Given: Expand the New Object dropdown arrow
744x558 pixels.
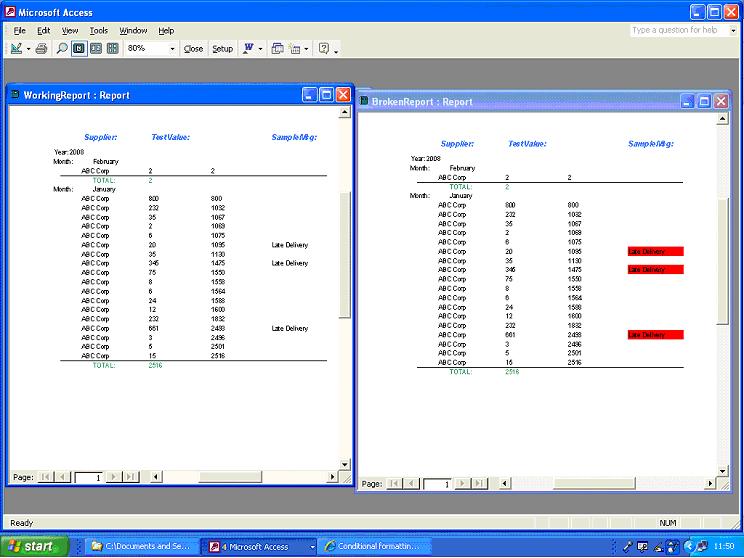Looking at the screenshot, I should [x=306, y=49].
